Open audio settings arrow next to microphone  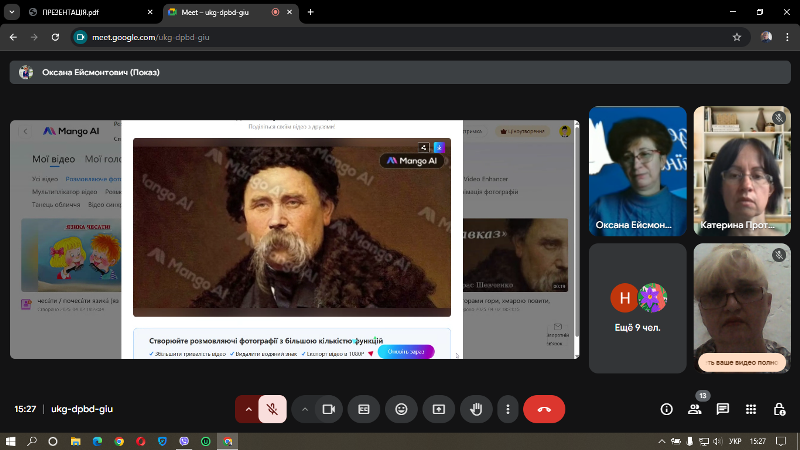coord(248,409)
